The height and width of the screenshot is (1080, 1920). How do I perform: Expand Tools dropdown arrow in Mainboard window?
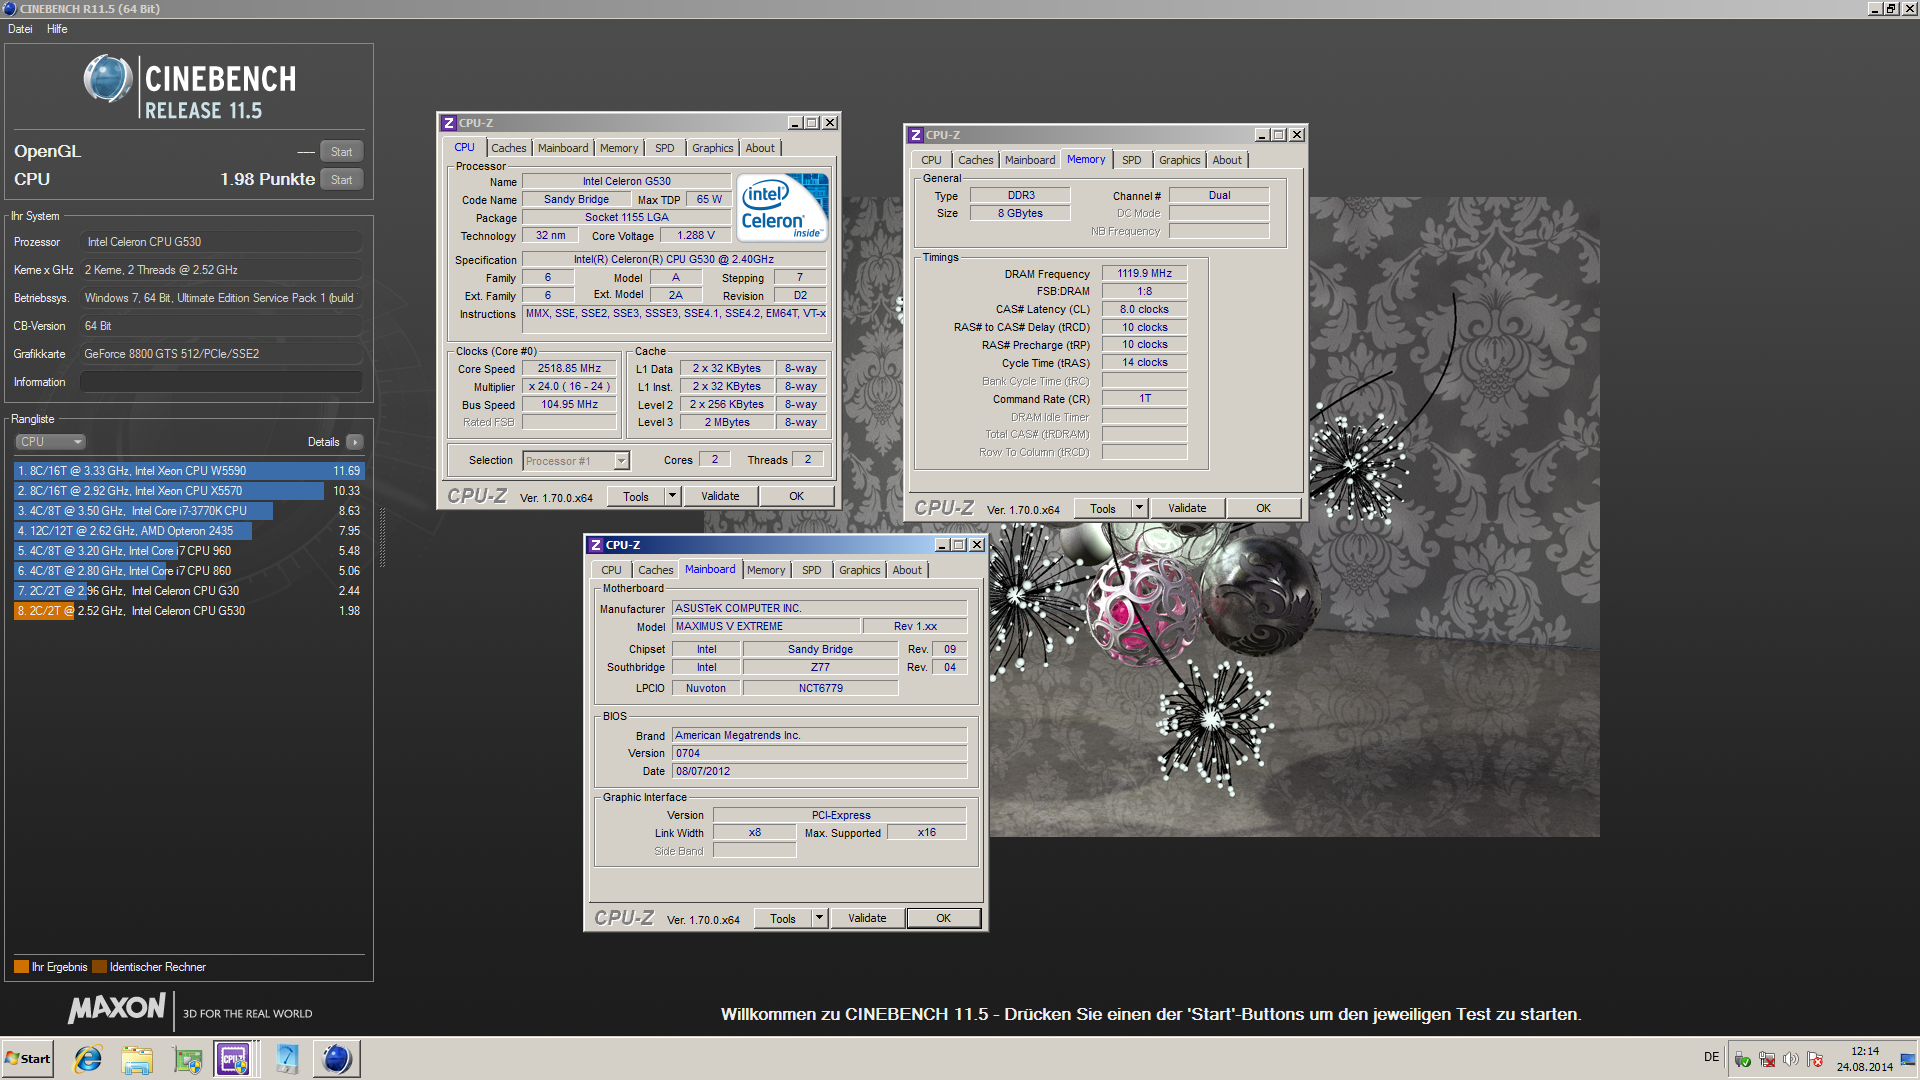tap(819, 918)
